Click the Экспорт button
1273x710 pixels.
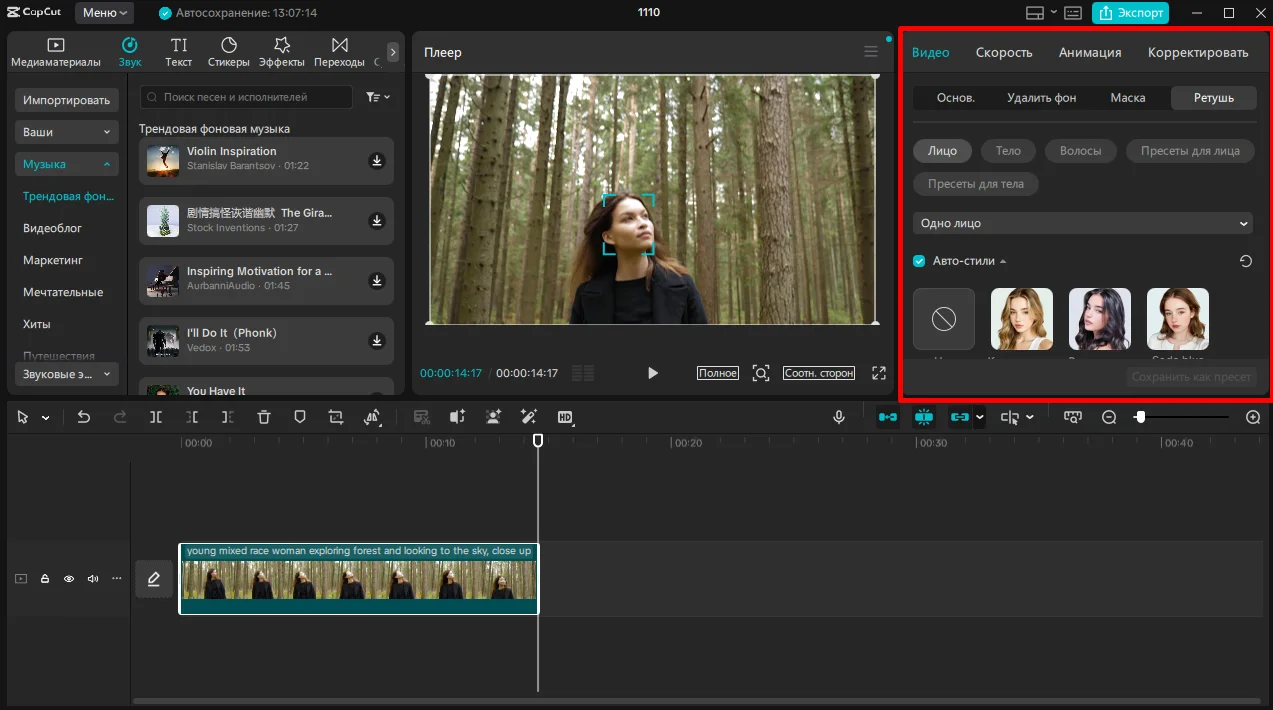click(1130, 13)
